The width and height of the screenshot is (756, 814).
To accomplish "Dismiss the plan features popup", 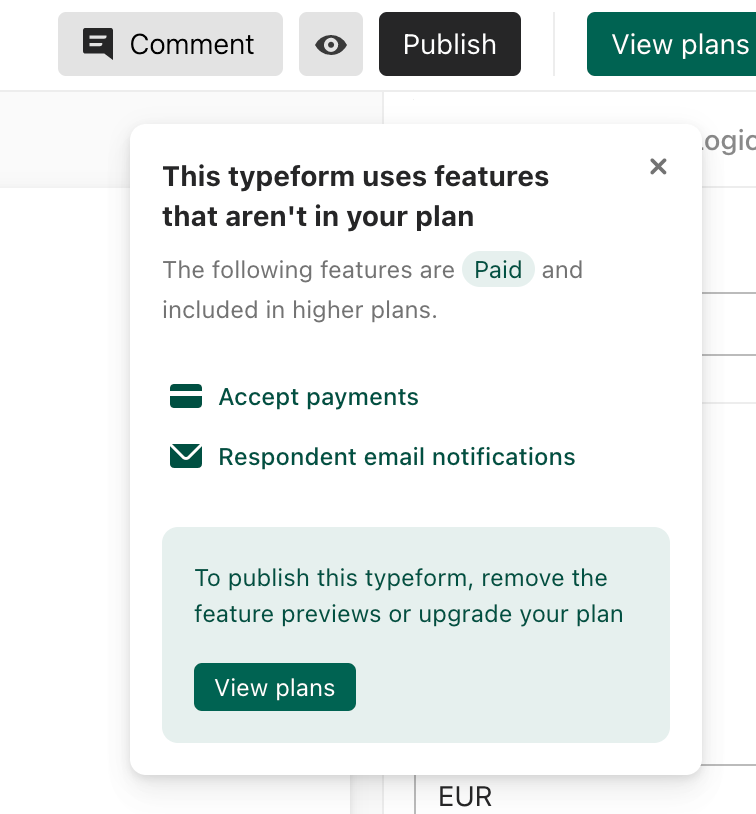I will (658, 166).
